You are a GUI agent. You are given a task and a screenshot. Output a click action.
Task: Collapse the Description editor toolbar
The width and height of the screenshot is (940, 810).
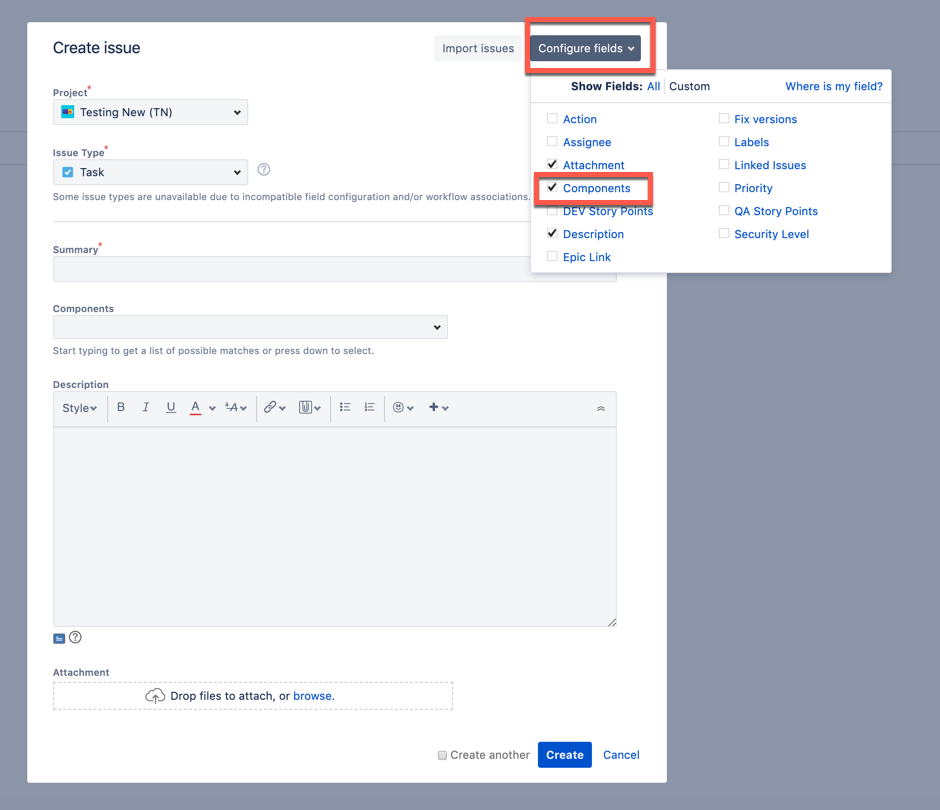click(x=601, y=408)
